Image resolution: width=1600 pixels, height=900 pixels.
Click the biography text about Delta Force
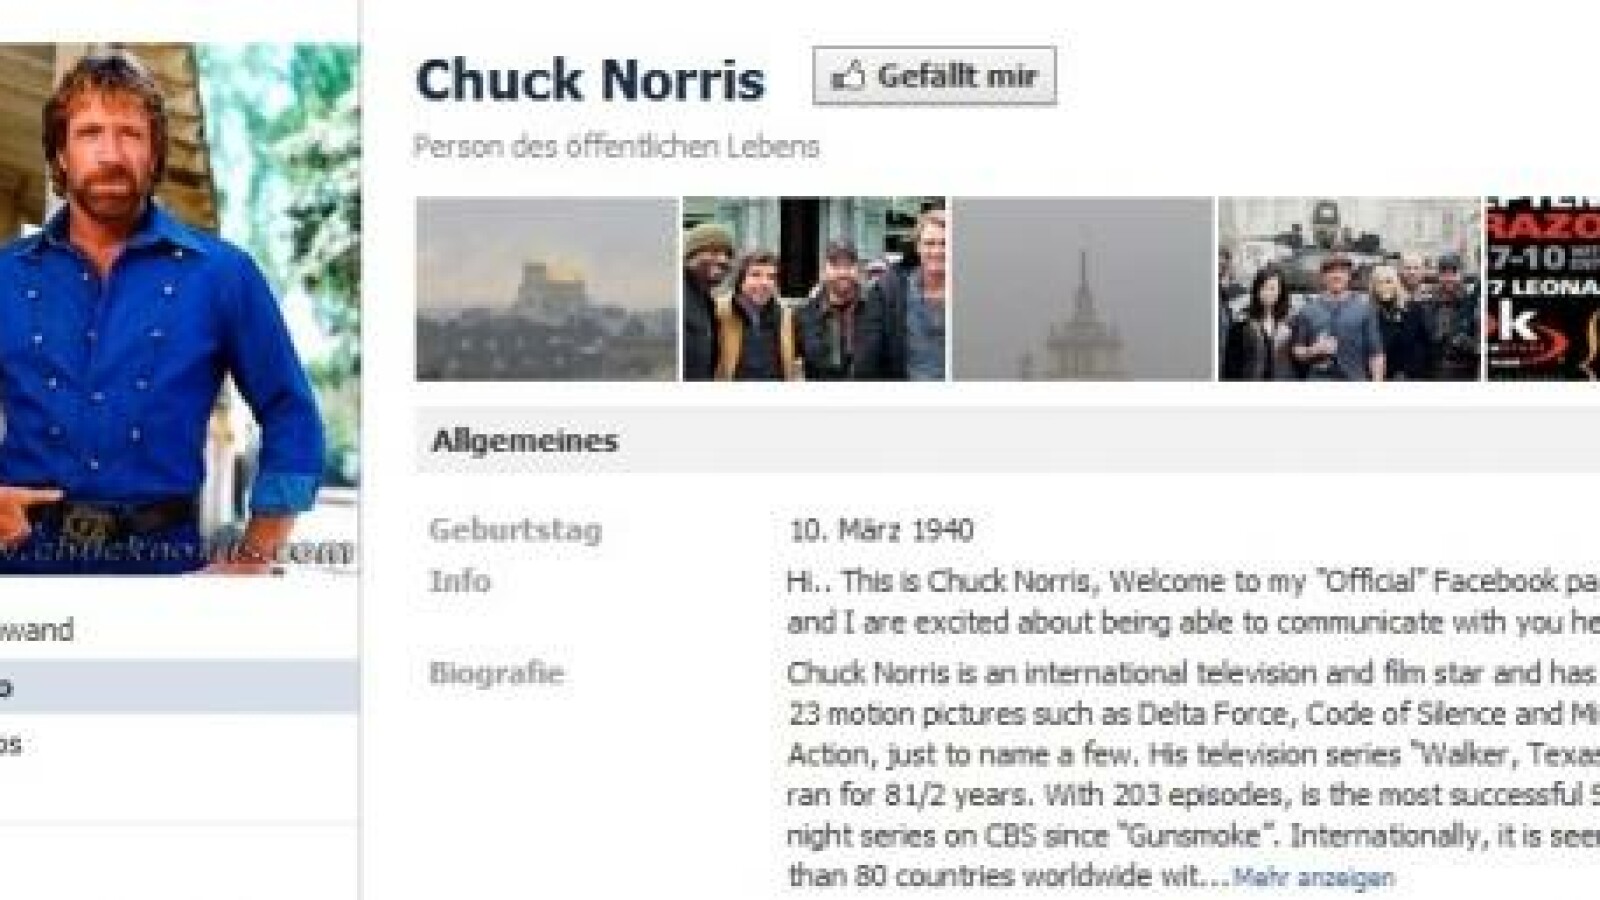pos(1193,775)
